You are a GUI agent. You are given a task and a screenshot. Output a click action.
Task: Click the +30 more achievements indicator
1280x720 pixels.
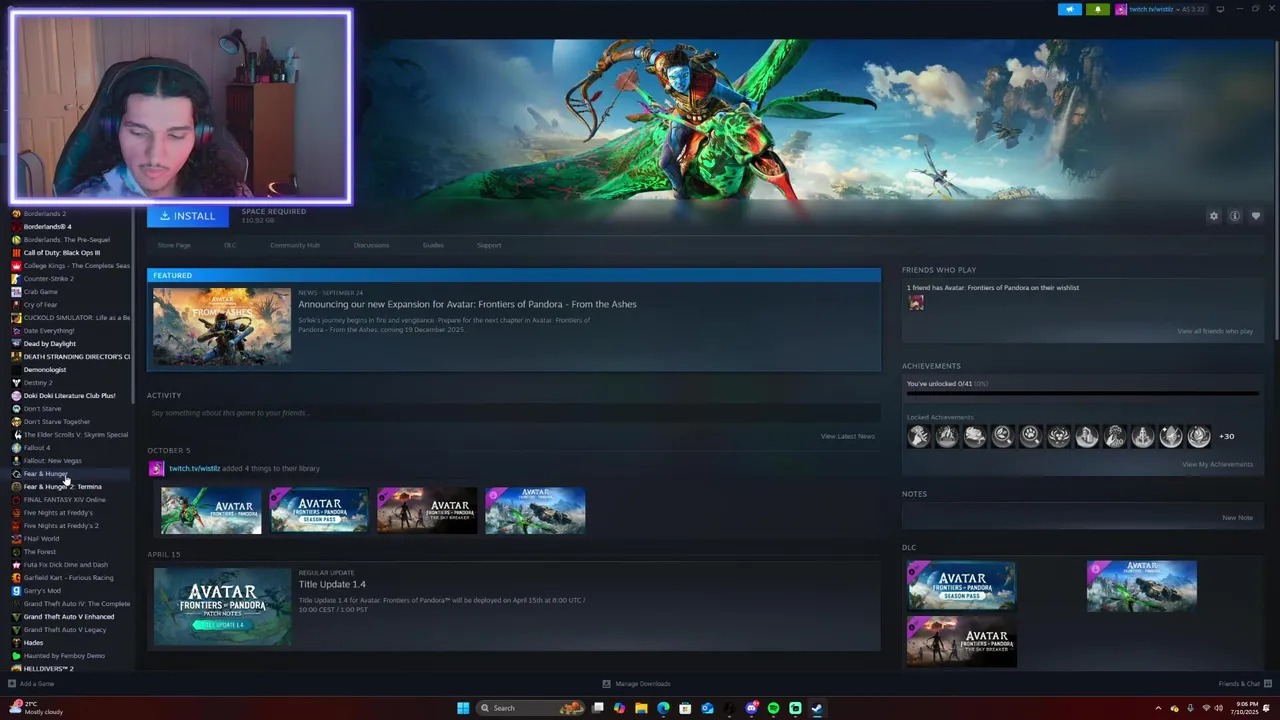1227,436
